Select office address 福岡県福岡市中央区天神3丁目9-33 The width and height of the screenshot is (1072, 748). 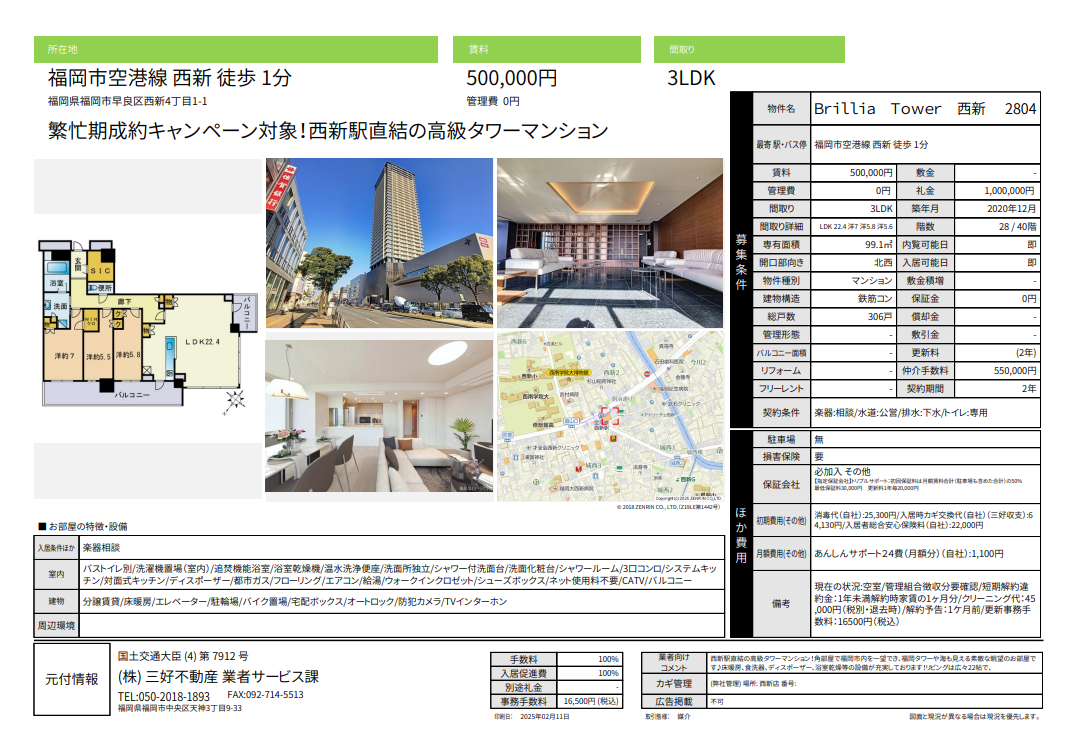pos(180,708)
